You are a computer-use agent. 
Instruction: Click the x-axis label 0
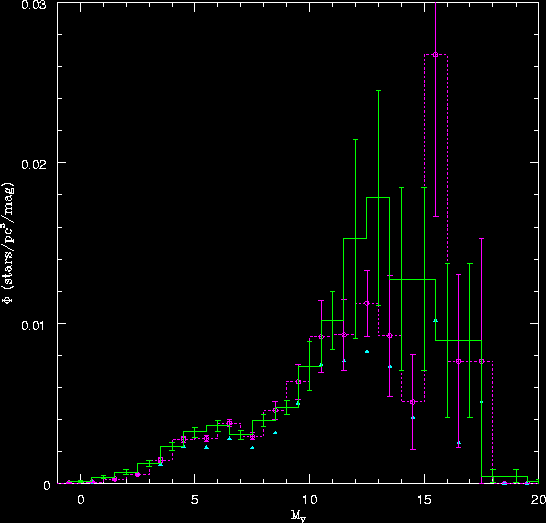pos(80,500)
